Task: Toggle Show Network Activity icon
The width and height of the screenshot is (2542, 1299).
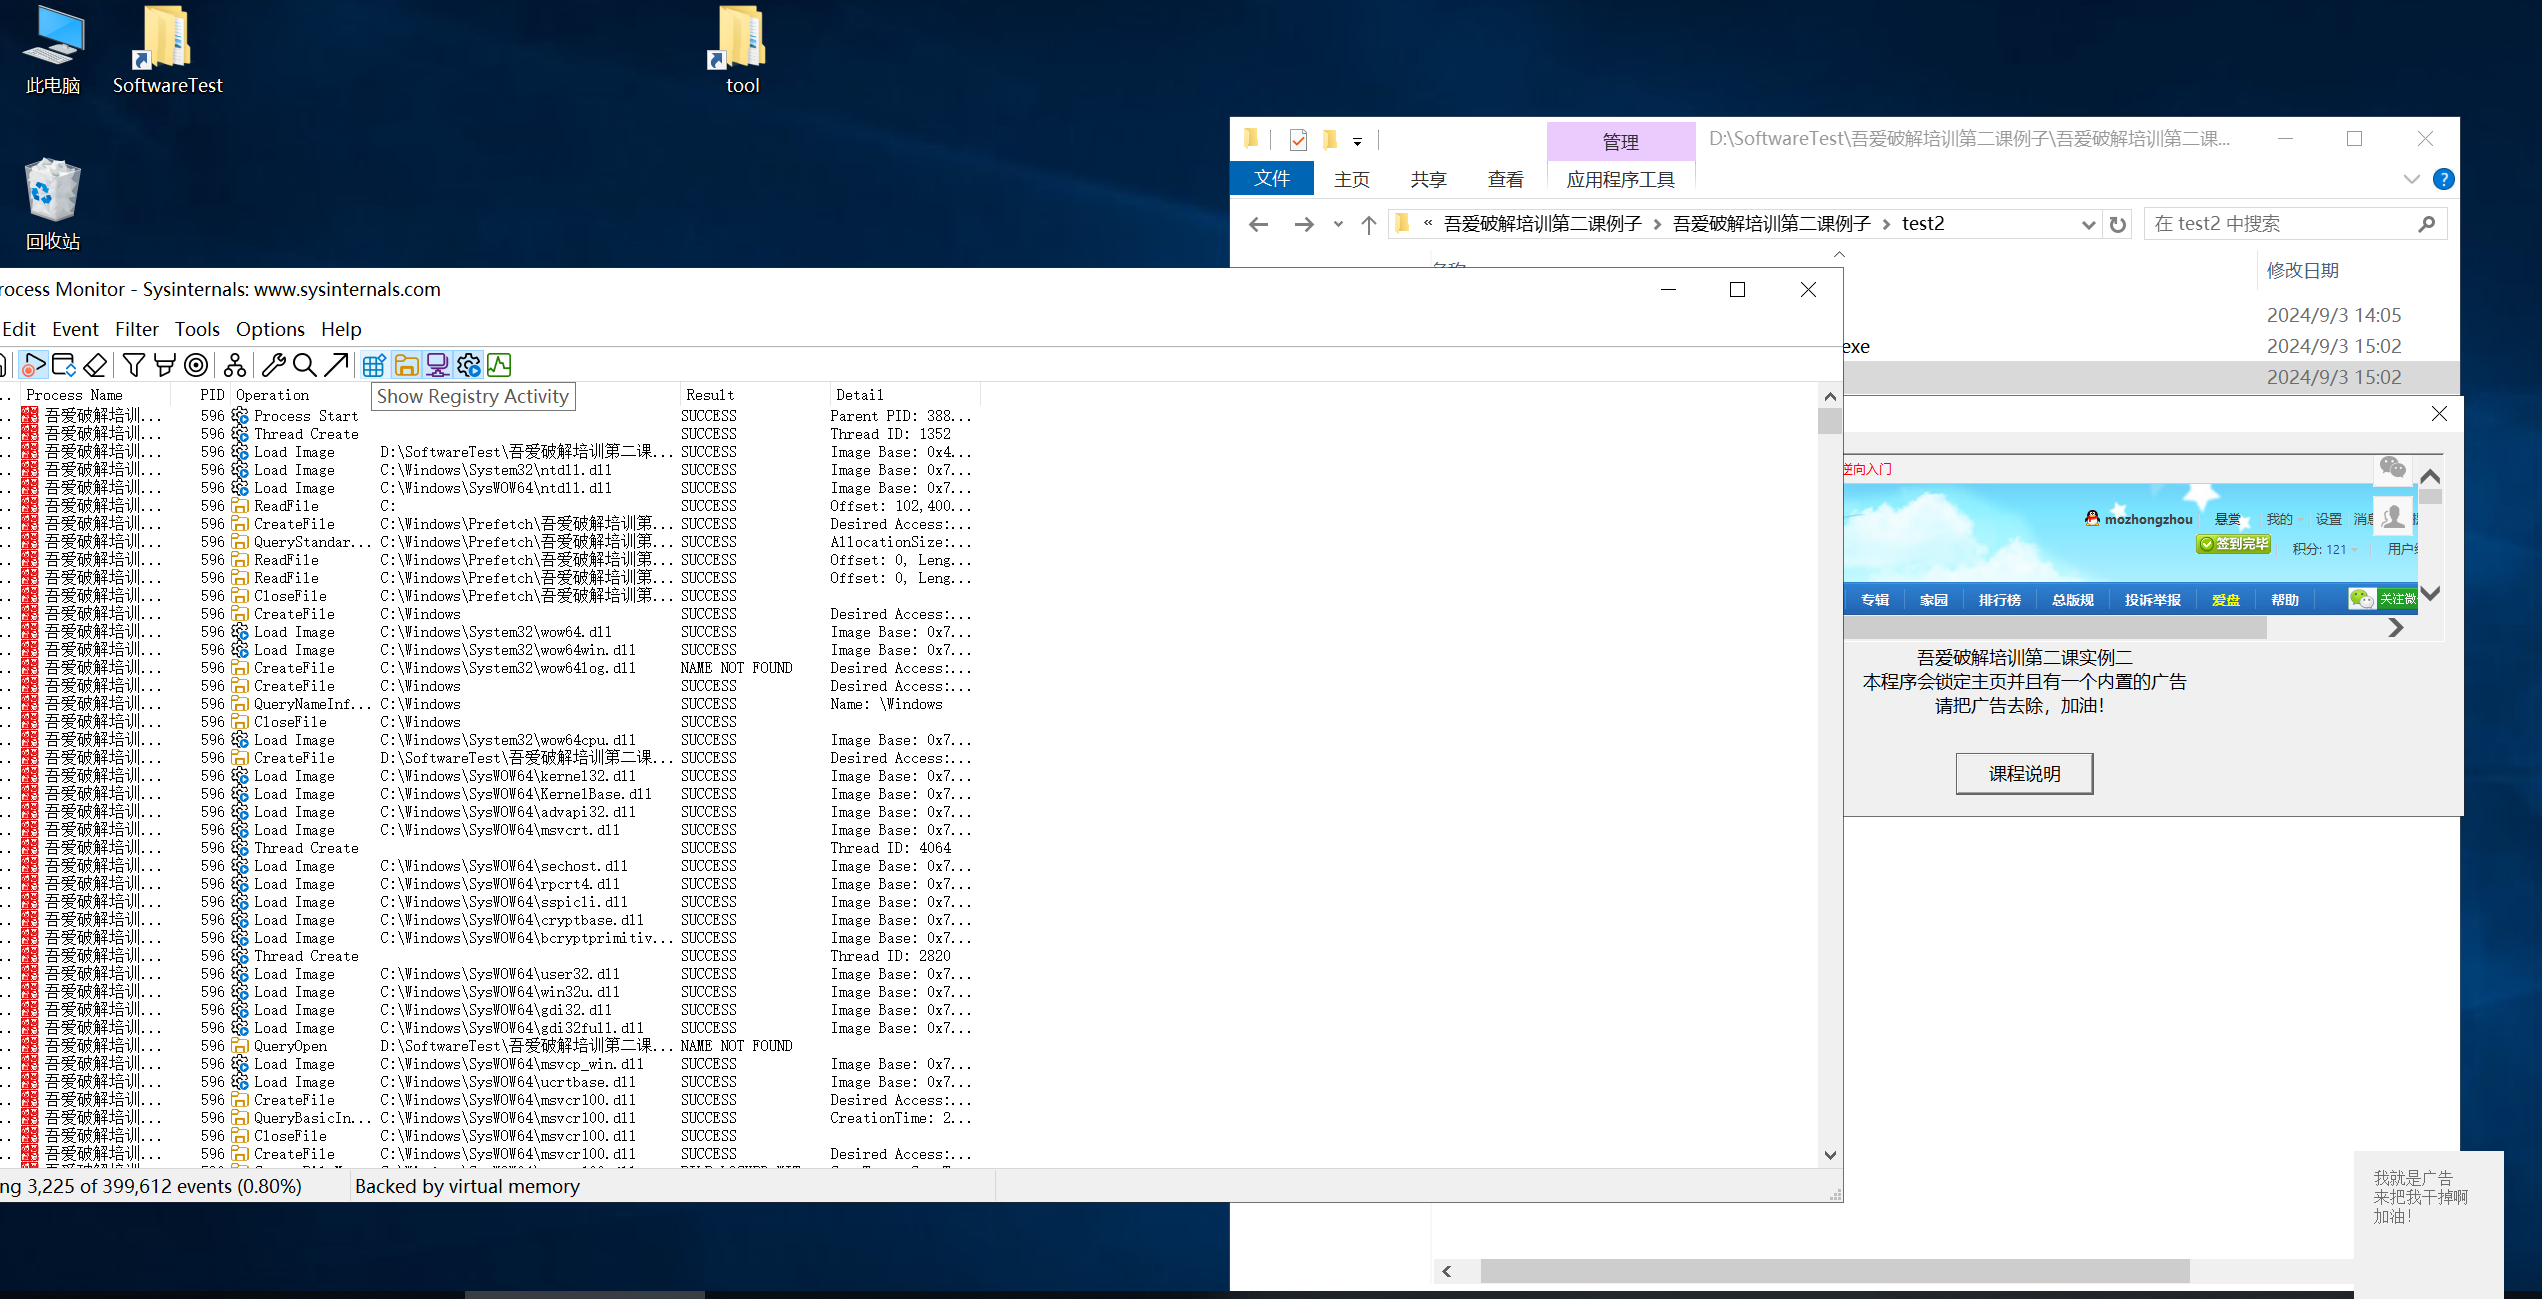Action: (x=437, y=365)
